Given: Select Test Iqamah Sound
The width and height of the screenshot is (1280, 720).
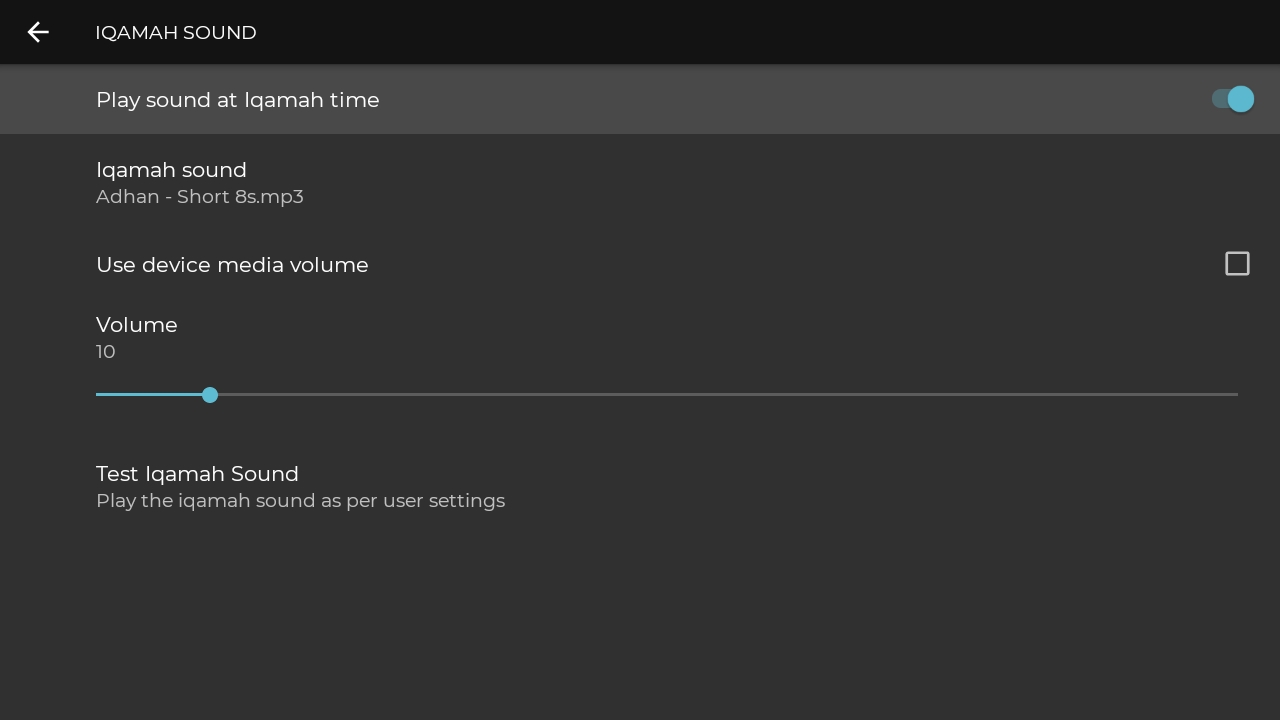Looking at the screenshot, I should point(640,486).
